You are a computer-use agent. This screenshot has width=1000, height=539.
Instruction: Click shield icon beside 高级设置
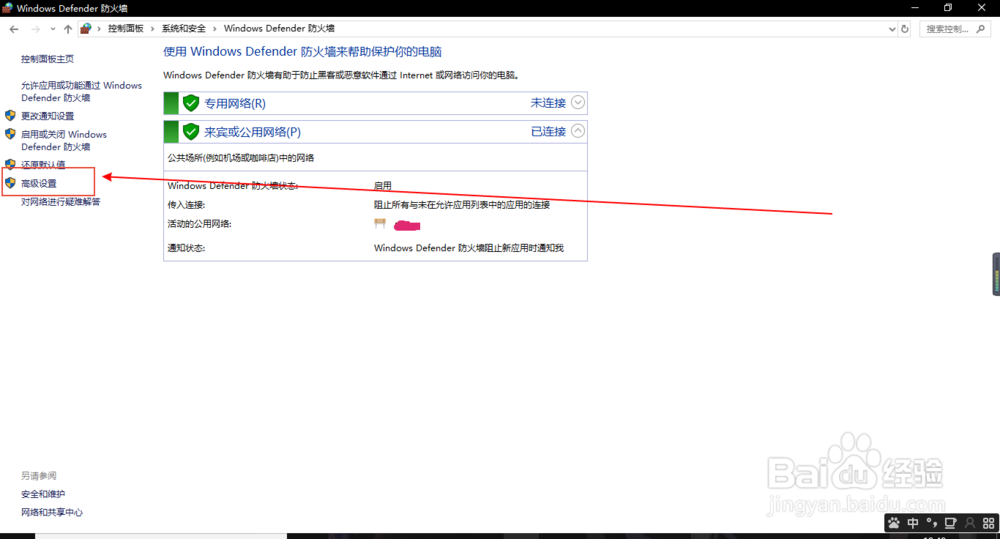[x=10, y=183]
